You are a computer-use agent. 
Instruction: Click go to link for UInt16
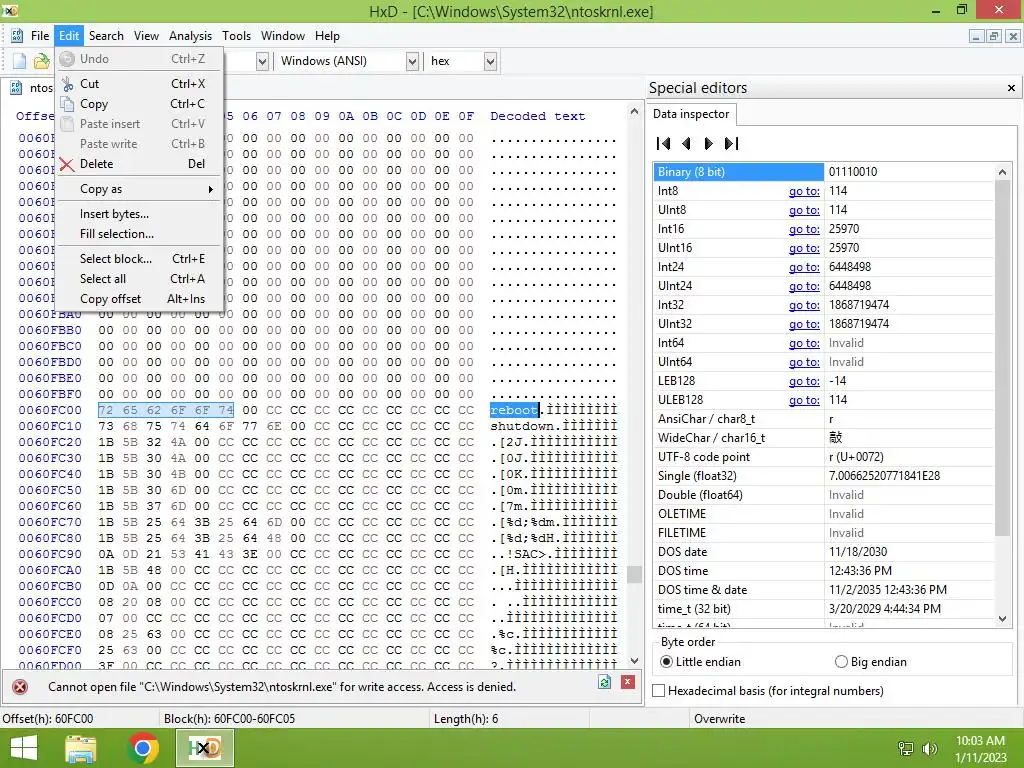click(804, 248)
